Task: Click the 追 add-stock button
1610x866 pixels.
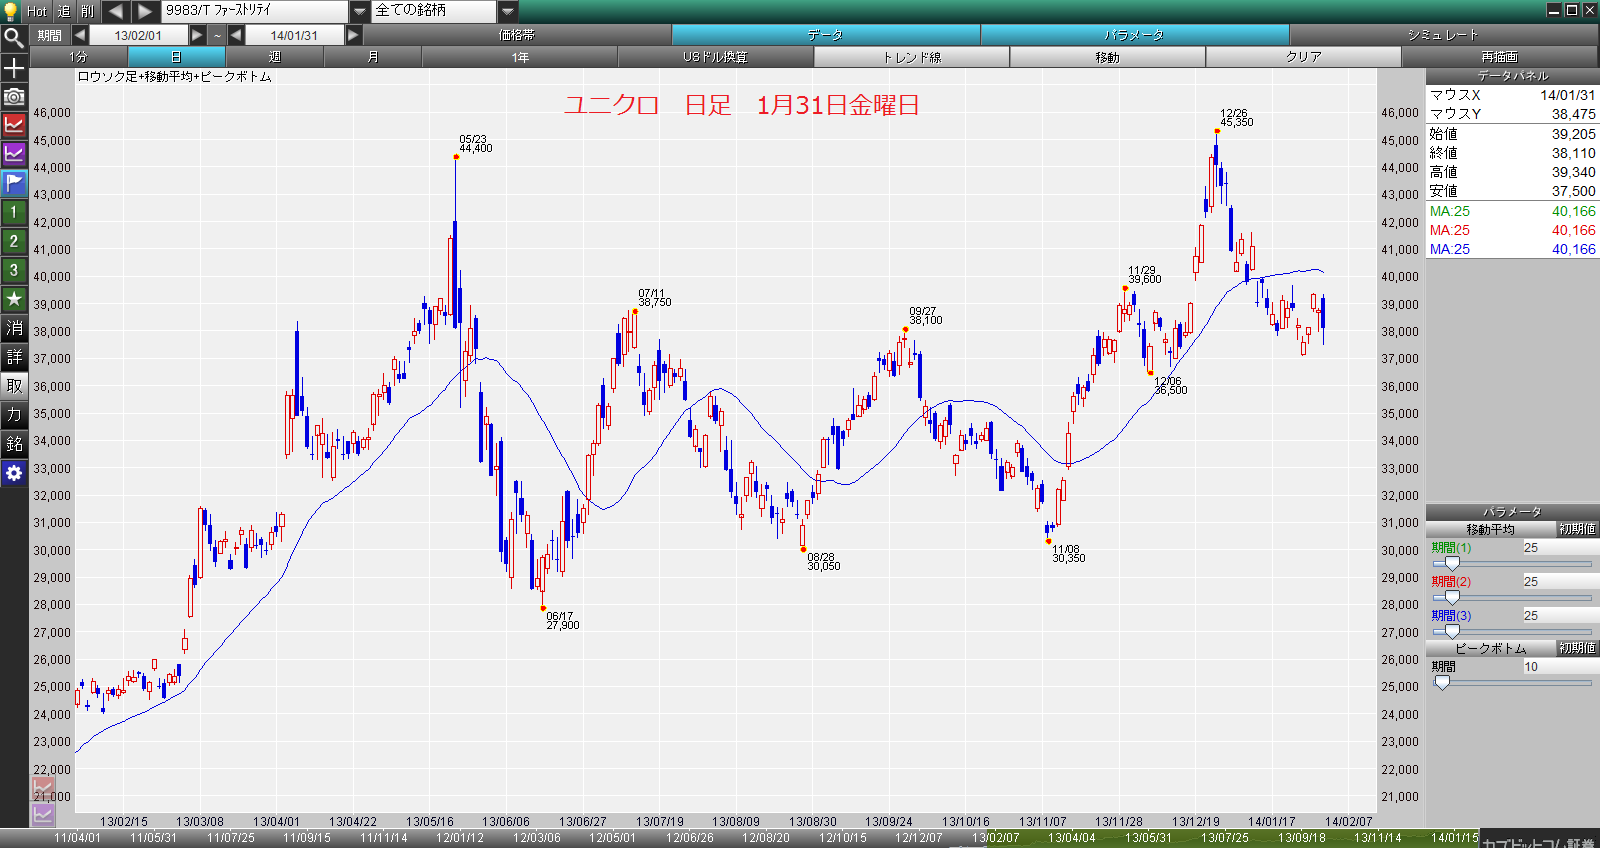Action: [x=64, y=11]
